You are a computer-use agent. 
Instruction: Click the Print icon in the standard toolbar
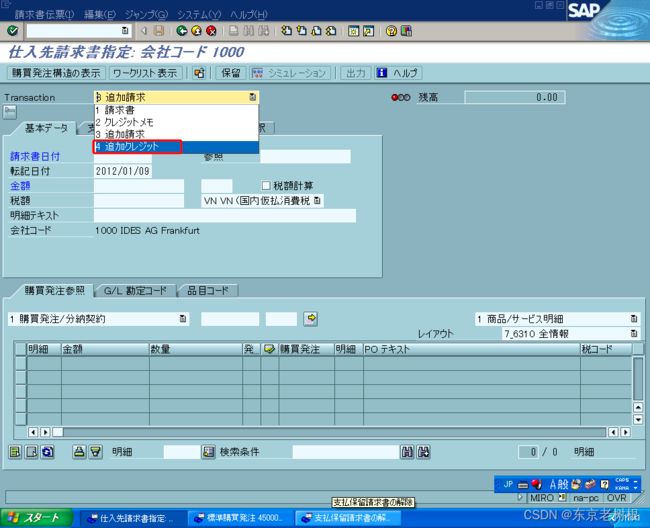234,31
